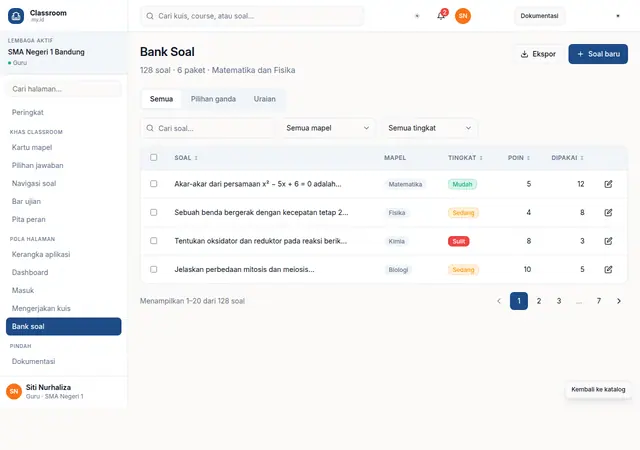Open Bar ujian in the sidebar
Viewport: 640px width, 450px height.
pyautogui.click(x=63, y=201)
